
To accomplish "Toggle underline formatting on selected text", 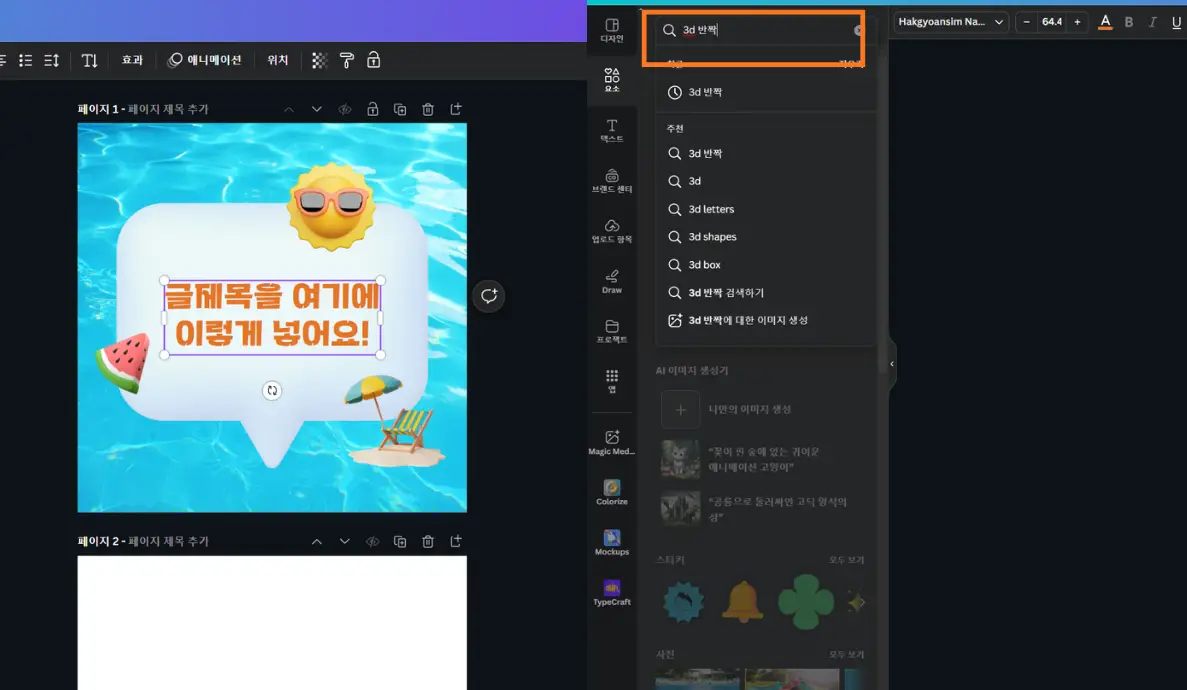I will (1177, 21).
